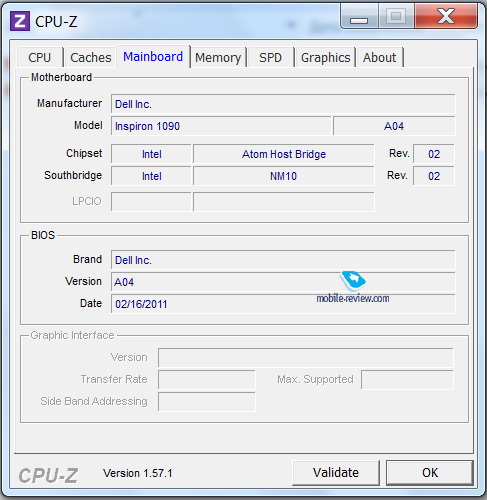Image resolution: width=487 pixels, height=500 pixels.
Task: Close the CPU-Z window
Action: tap(446, 16)
